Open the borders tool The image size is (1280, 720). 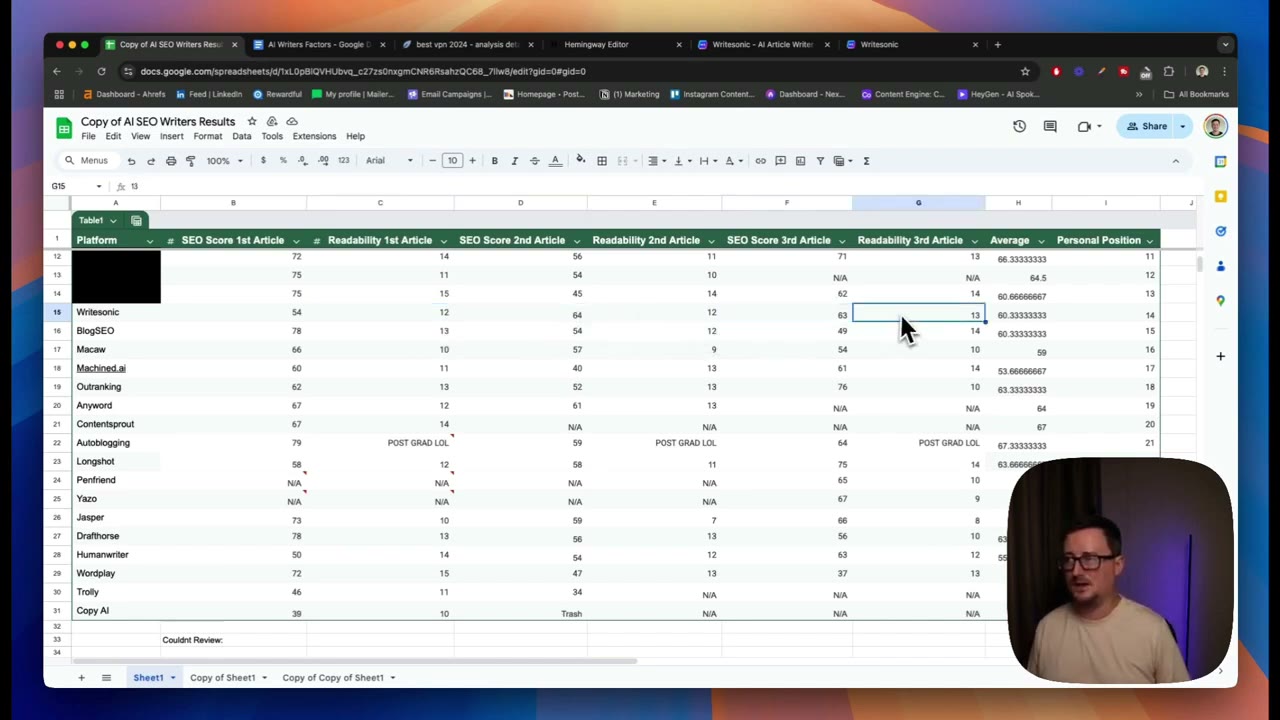[602, 161]
